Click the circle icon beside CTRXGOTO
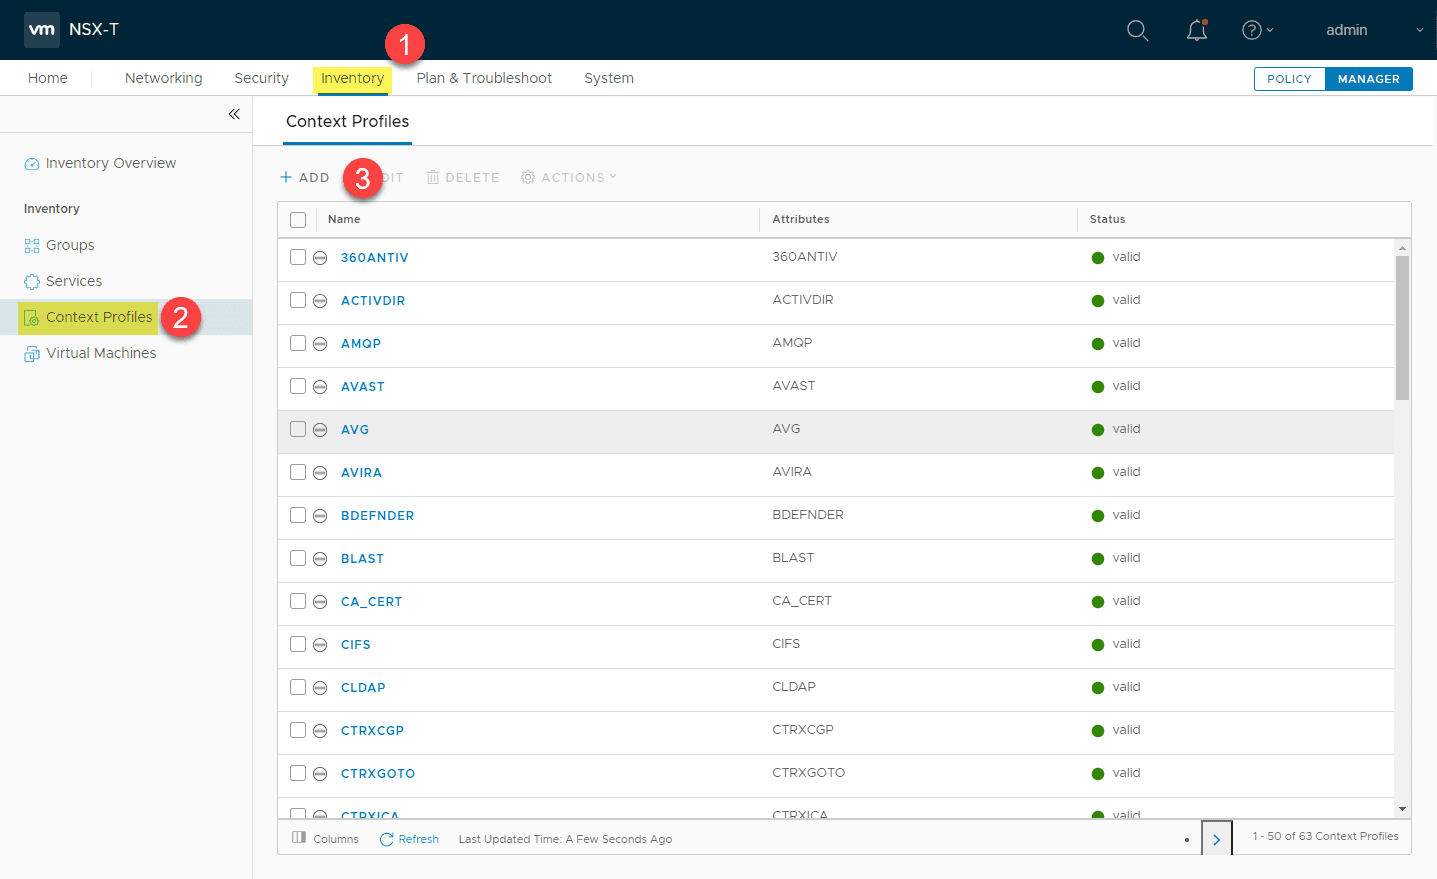The width and height of the screenshot is (1437, 879). [x=320, y=774]
